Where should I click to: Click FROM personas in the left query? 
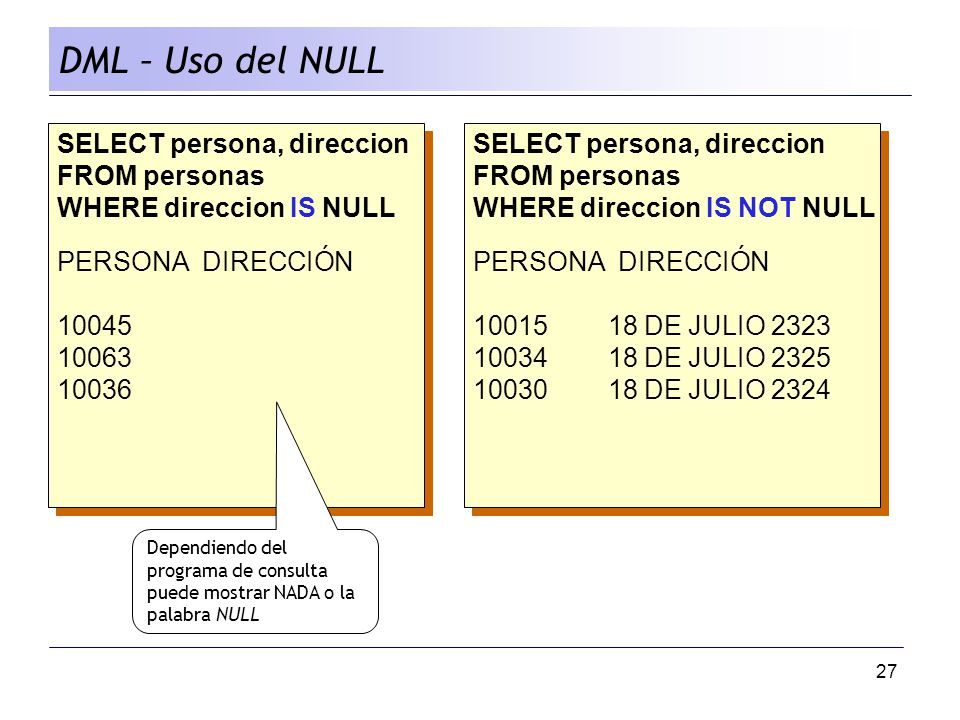[160, 176]
